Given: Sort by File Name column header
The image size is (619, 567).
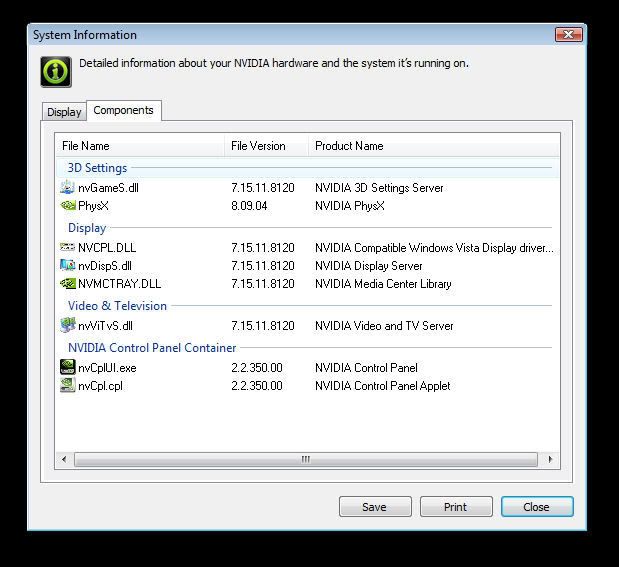Looking at the screenshot, I should coord(140,146).
